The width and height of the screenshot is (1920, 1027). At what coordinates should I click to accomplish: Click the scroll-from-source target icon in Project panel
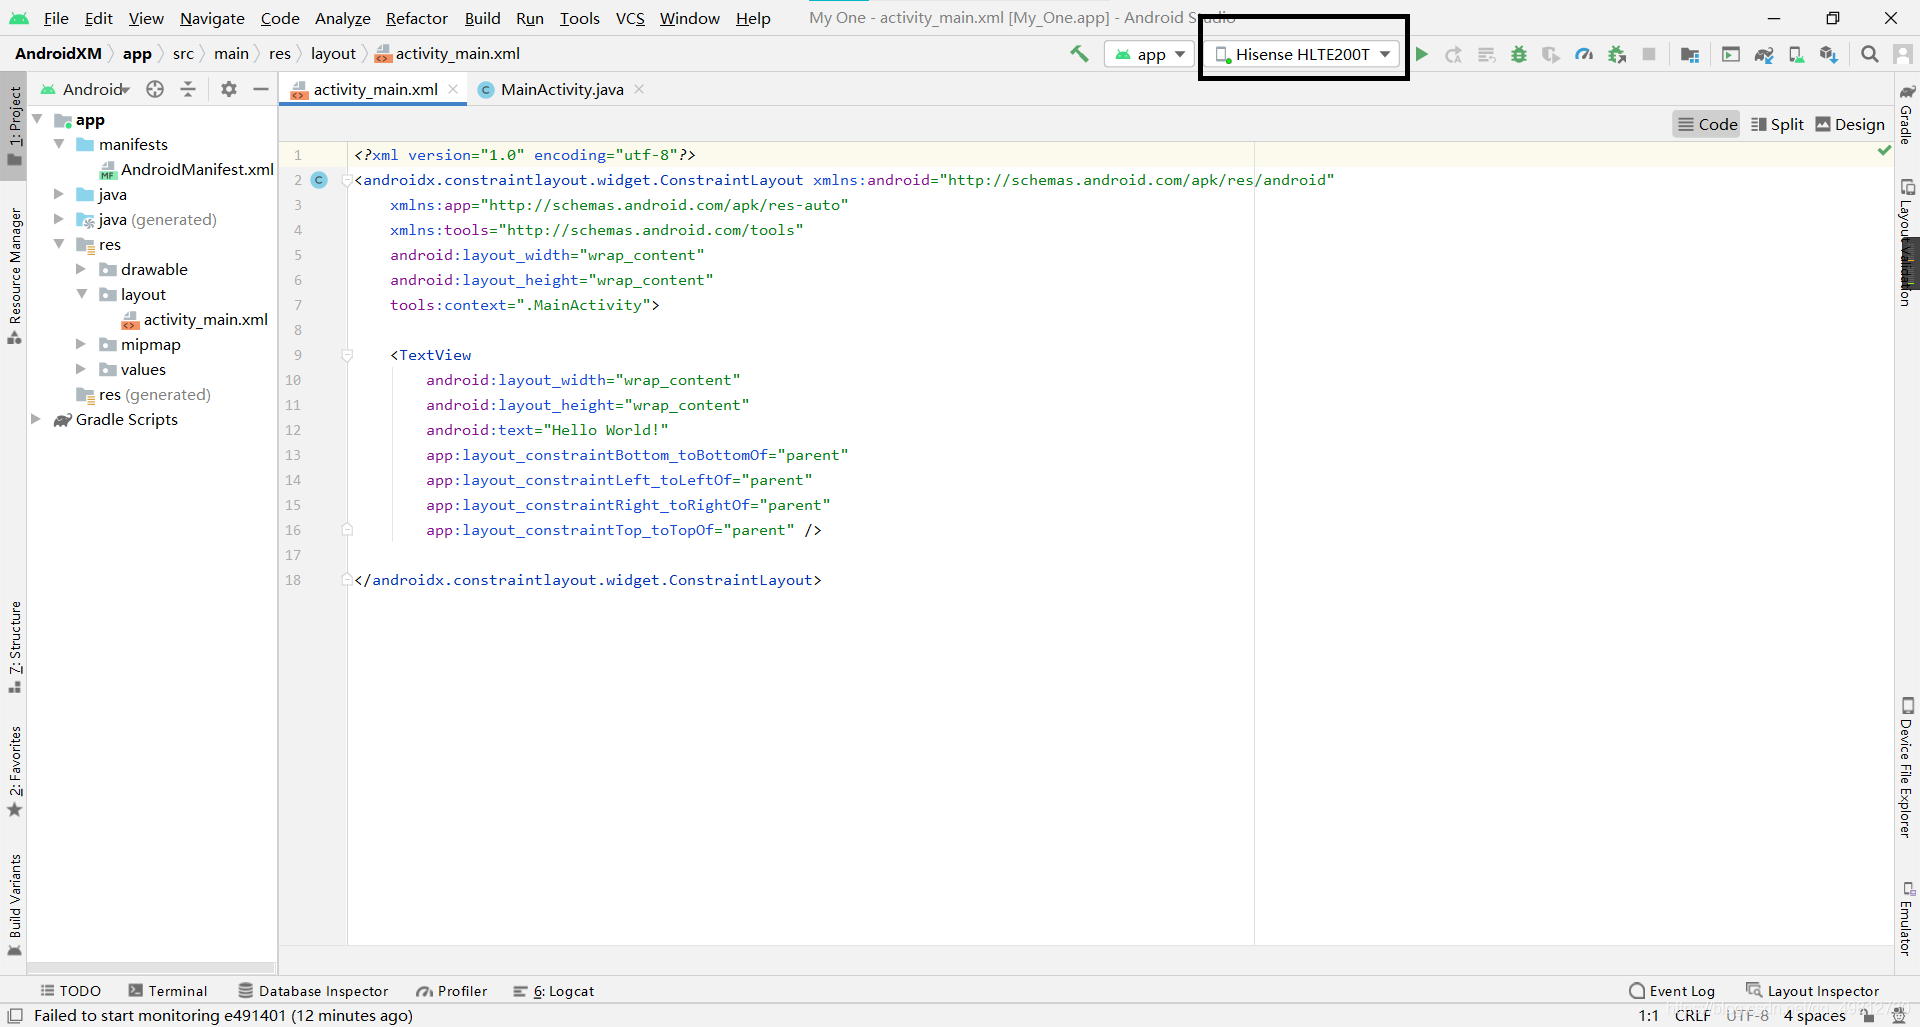pyautogui.click(x=155, y=89)
